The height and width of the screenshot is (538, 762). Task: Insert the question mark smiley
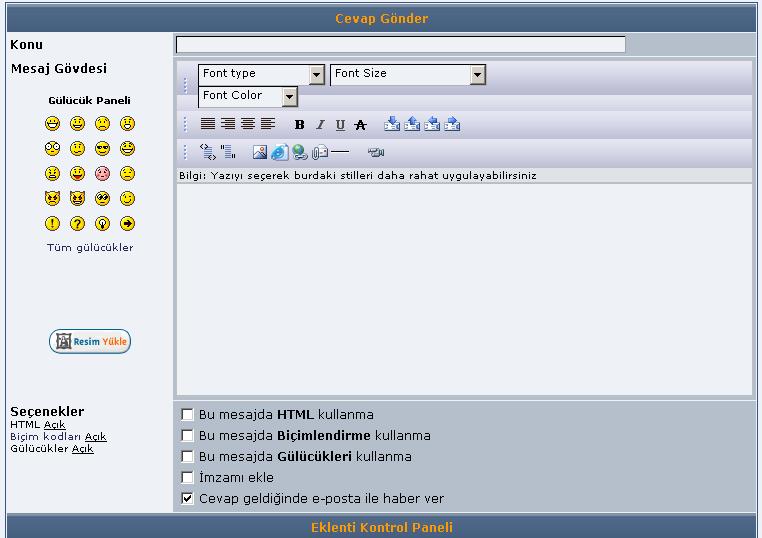(x=77, y=224)
